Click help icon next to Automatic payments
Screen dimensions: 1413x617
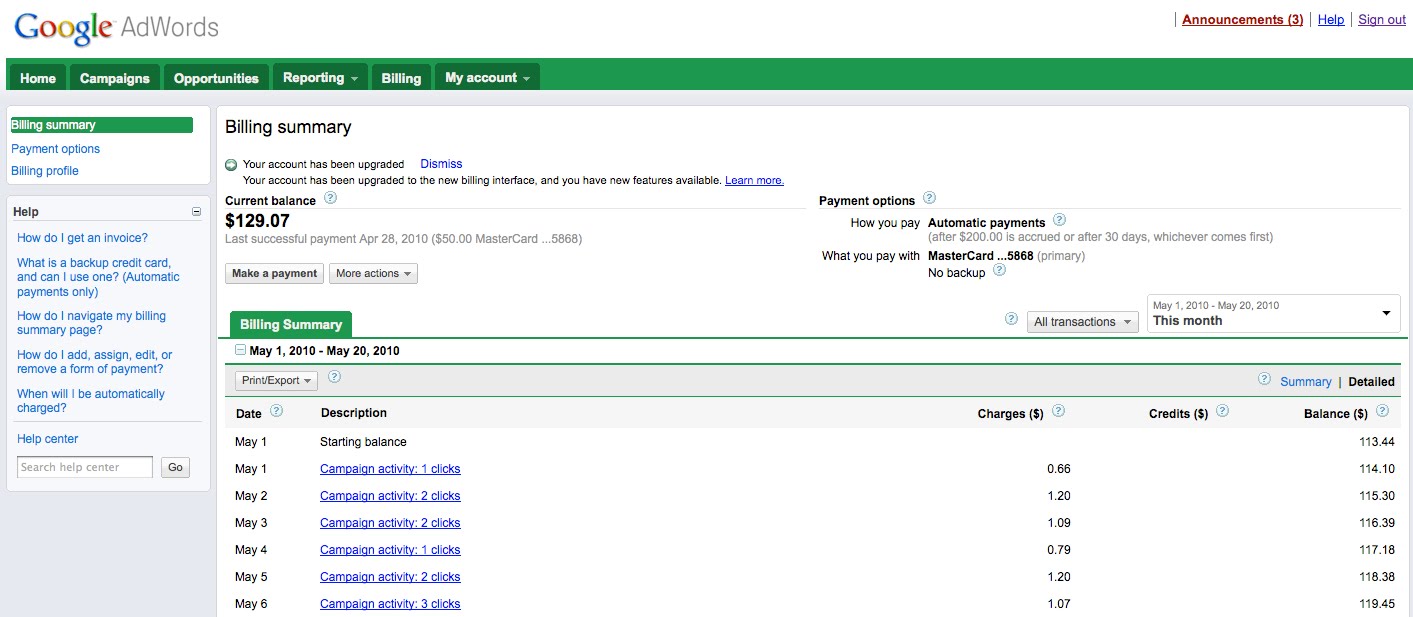click(1059, 220)
